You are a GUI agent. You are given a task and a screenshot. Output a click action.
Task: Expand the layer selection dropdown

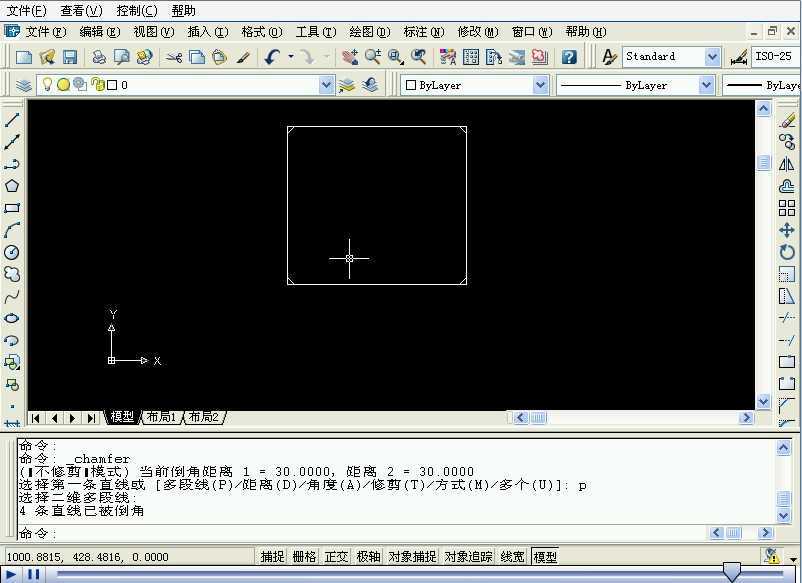(326, 85)
